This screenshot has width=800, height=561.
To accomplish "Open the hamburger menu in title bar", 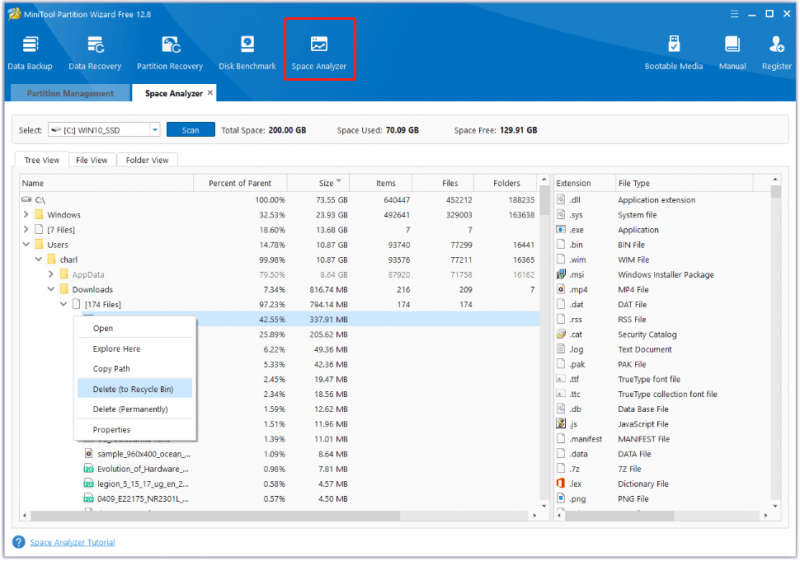I will click(x=734, y=14).
